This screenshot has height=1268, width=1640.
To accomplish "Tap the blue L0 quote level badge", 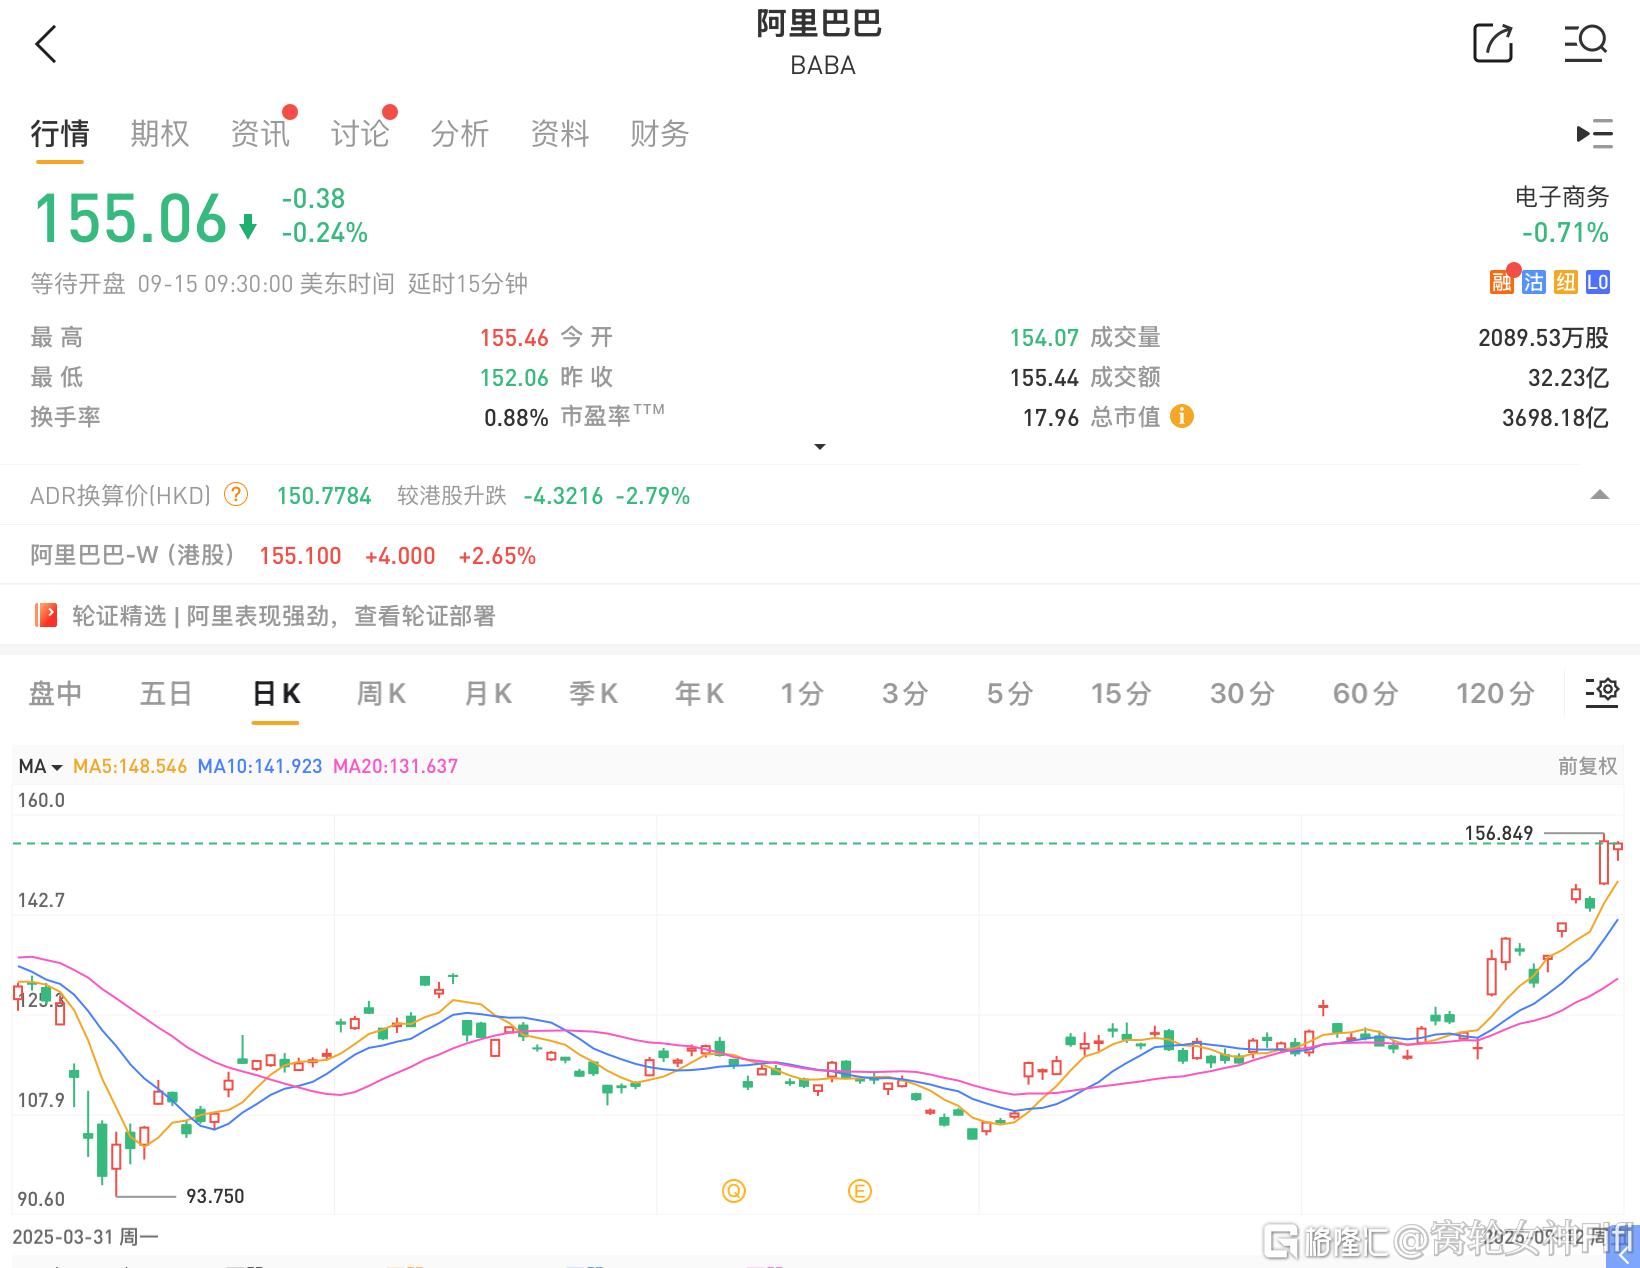I will pos(1597,282).
